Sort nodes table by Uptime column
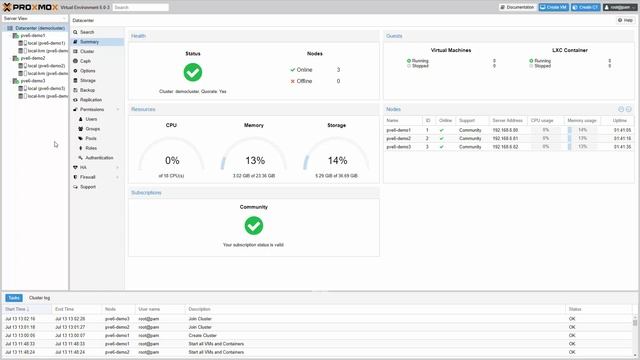640x360 pixels. (x=620, y=121)
